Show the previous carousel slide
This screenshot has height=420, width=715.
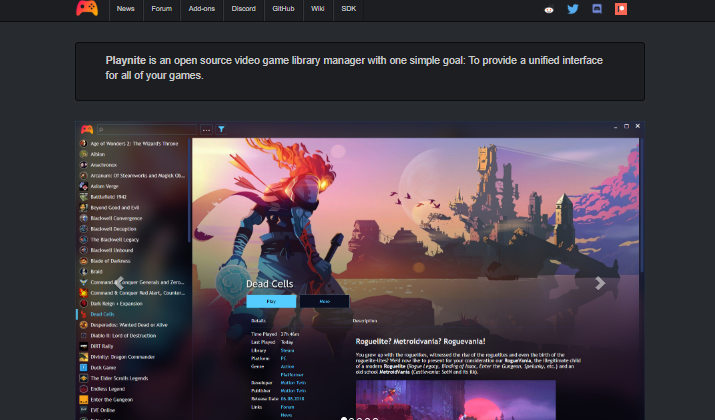[119, 283]
